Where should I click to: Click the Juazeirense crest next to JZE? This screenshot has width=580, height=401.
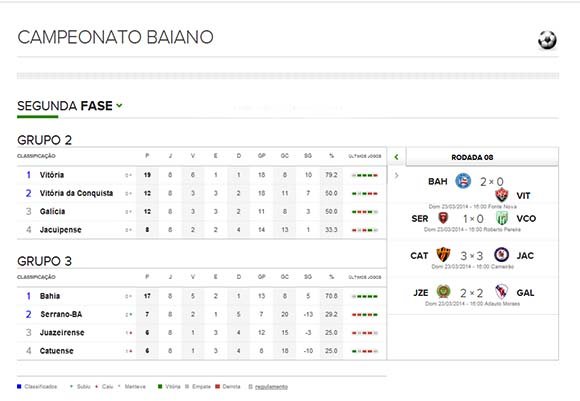pos(443,292)
